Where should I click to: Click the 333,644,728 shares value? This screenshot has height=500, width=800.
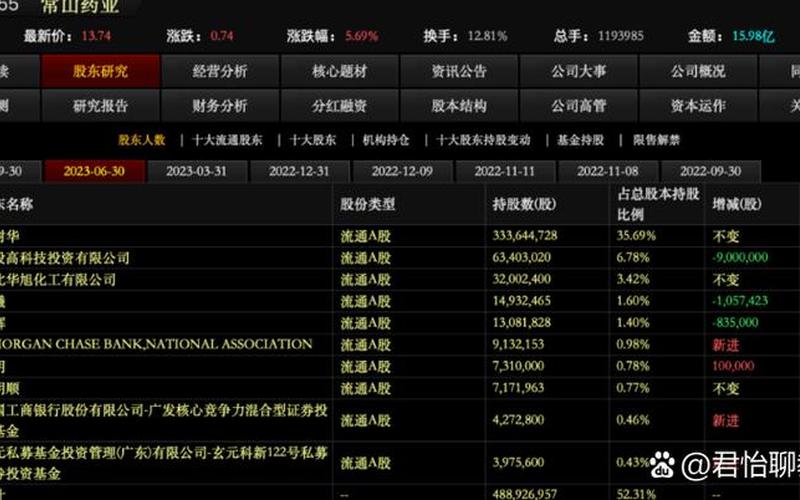click(x=524, y=236)
